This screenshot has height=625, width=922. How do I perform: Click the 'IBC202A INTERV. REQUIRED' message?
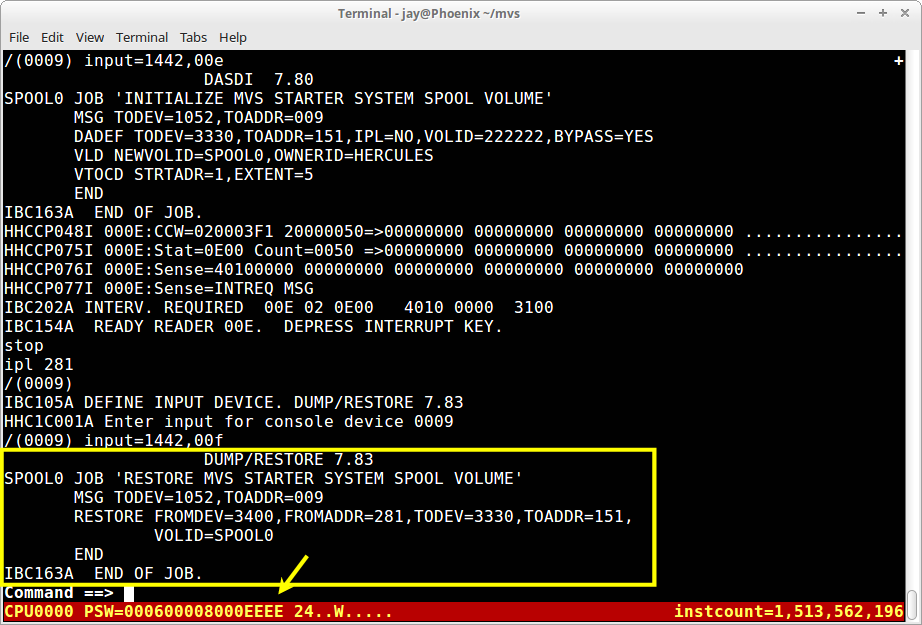pyautogui.click(x=279, y=308)
